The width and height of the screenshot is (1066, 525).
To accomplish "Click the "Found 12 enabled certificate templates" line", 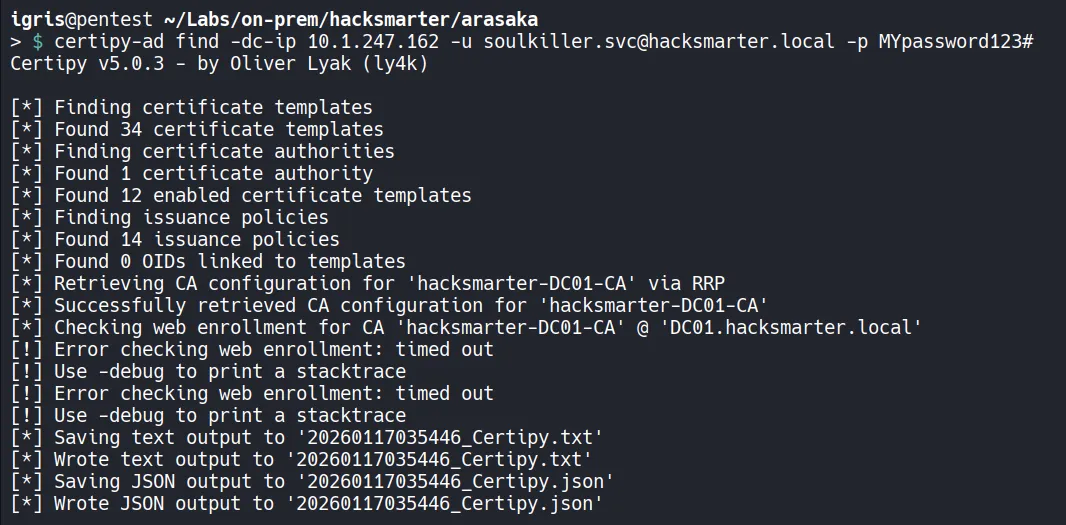I will tap(262, 195).
